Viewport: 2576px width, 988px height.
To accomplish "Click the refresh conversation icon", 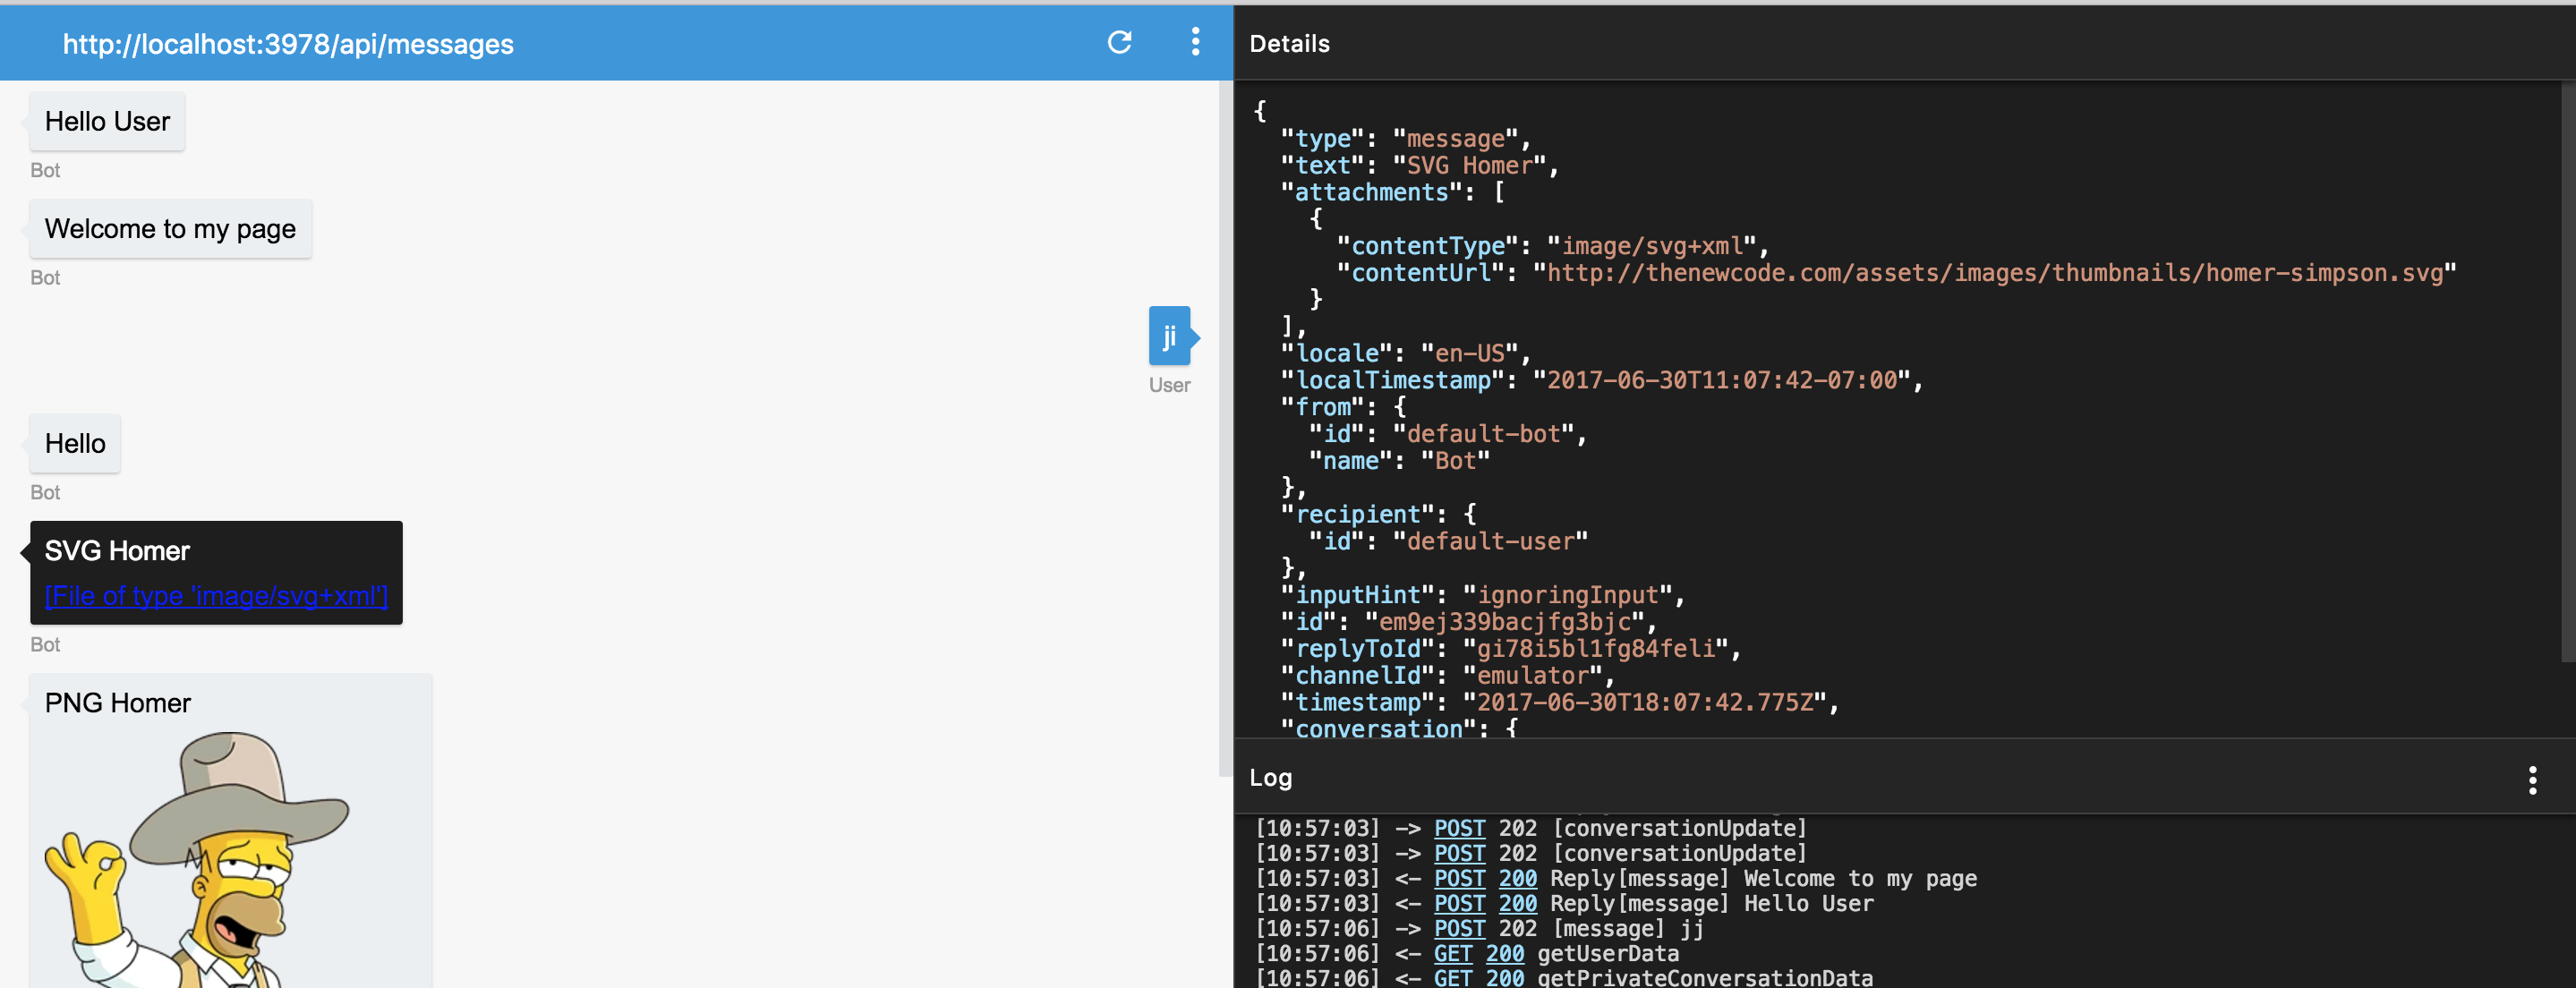I will [1120, 42].
